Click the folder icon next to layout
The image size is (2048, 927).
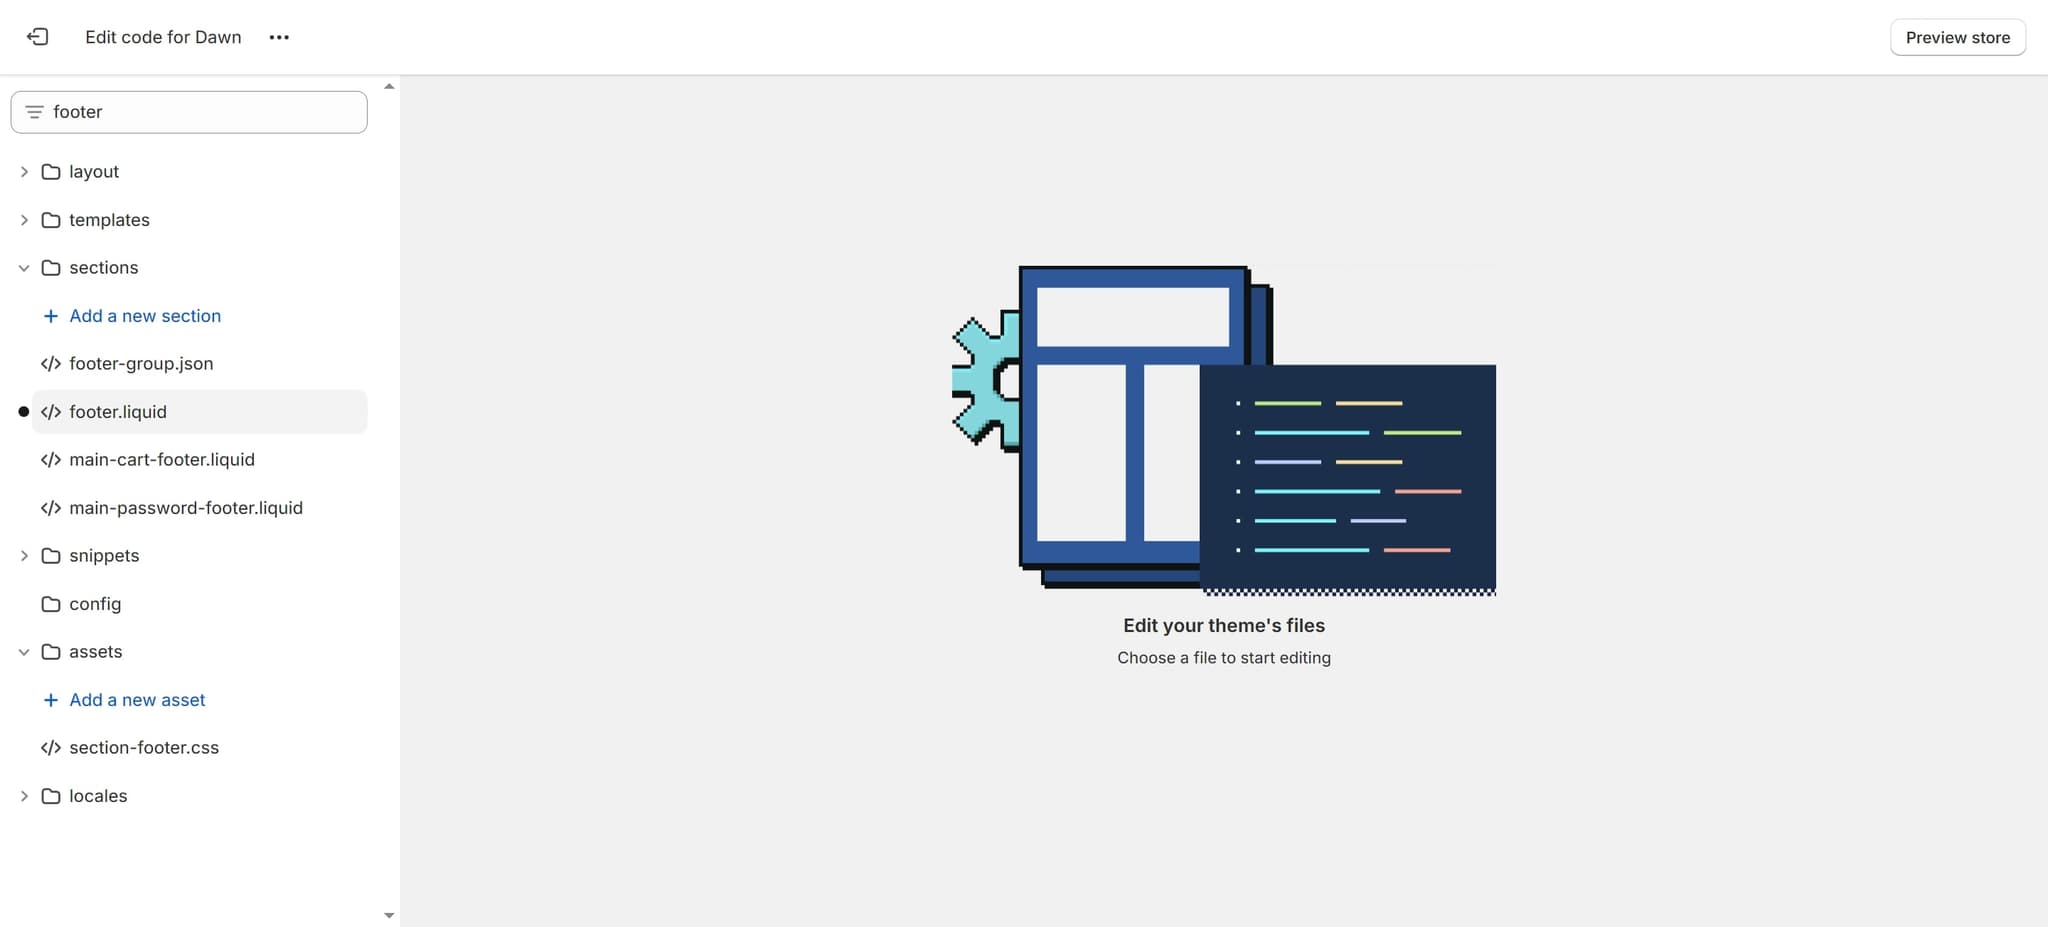pyautogui.click(x=51, y=171)
